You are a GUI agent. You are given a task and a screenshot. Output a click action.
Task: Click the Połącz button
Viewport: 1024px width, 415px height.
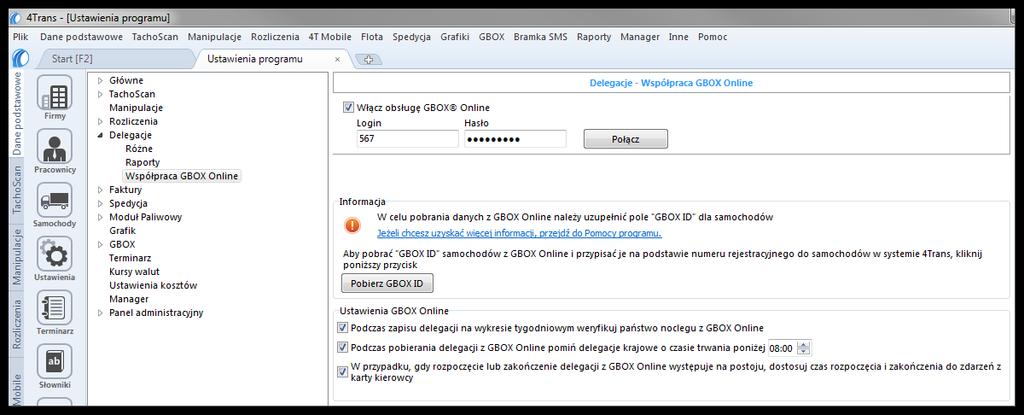(626, 139)
